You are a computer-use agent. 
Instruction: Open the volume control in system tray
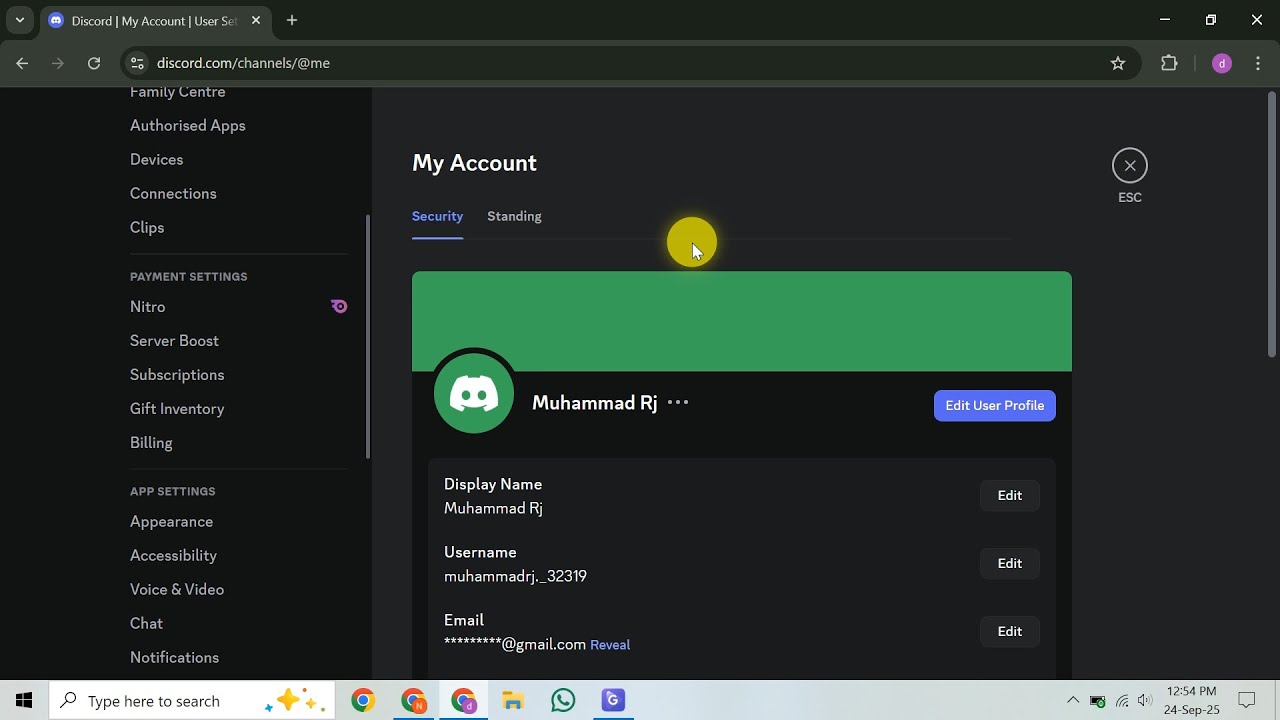[x=1145, y=701]
